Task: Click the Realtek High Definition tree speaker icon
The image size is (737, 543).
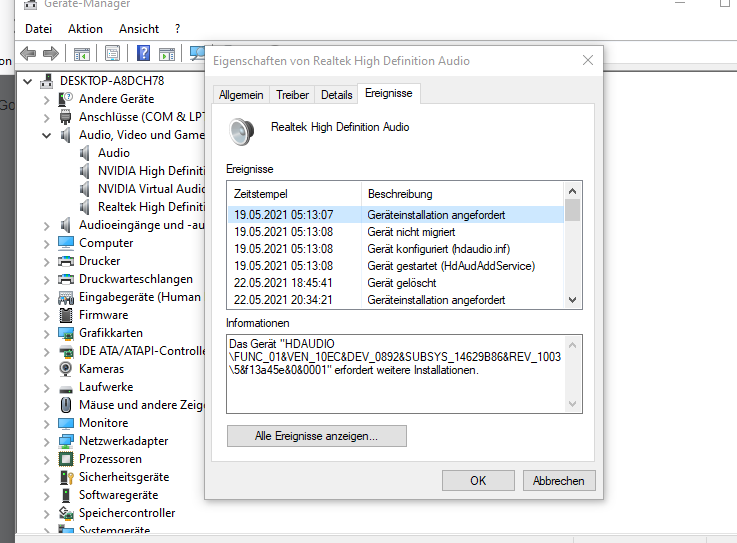Action: [x=85, y=207]
